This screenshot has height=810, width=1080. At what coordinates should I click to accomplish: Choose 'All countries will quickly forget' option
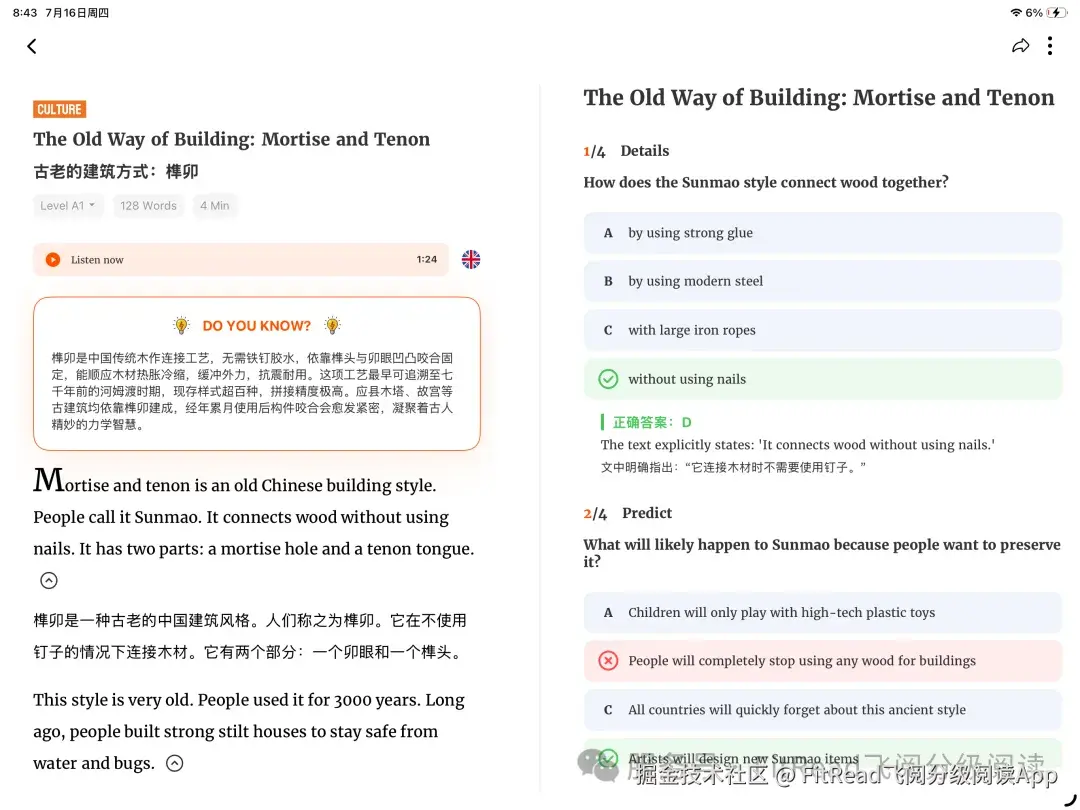click(x=822, y=709)
